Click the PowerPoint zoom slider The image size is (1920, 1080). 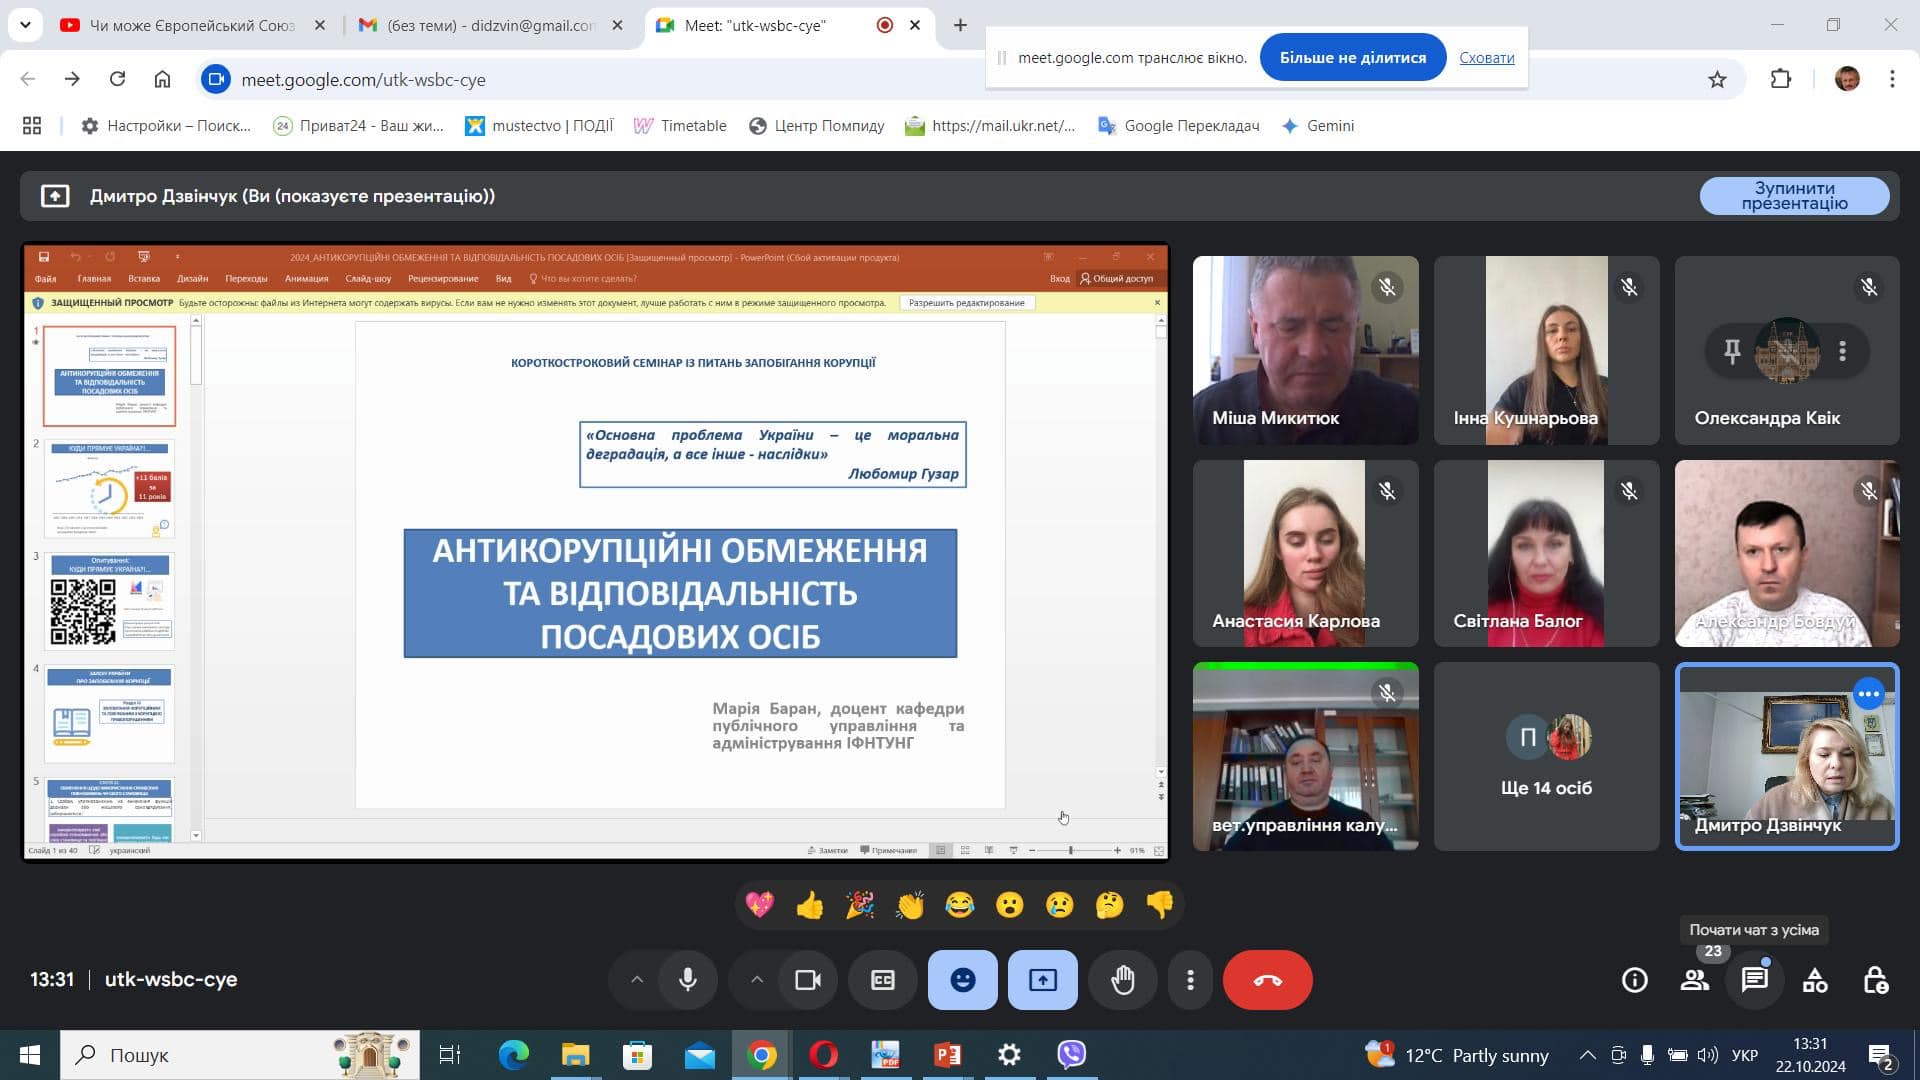[1071, 850]
